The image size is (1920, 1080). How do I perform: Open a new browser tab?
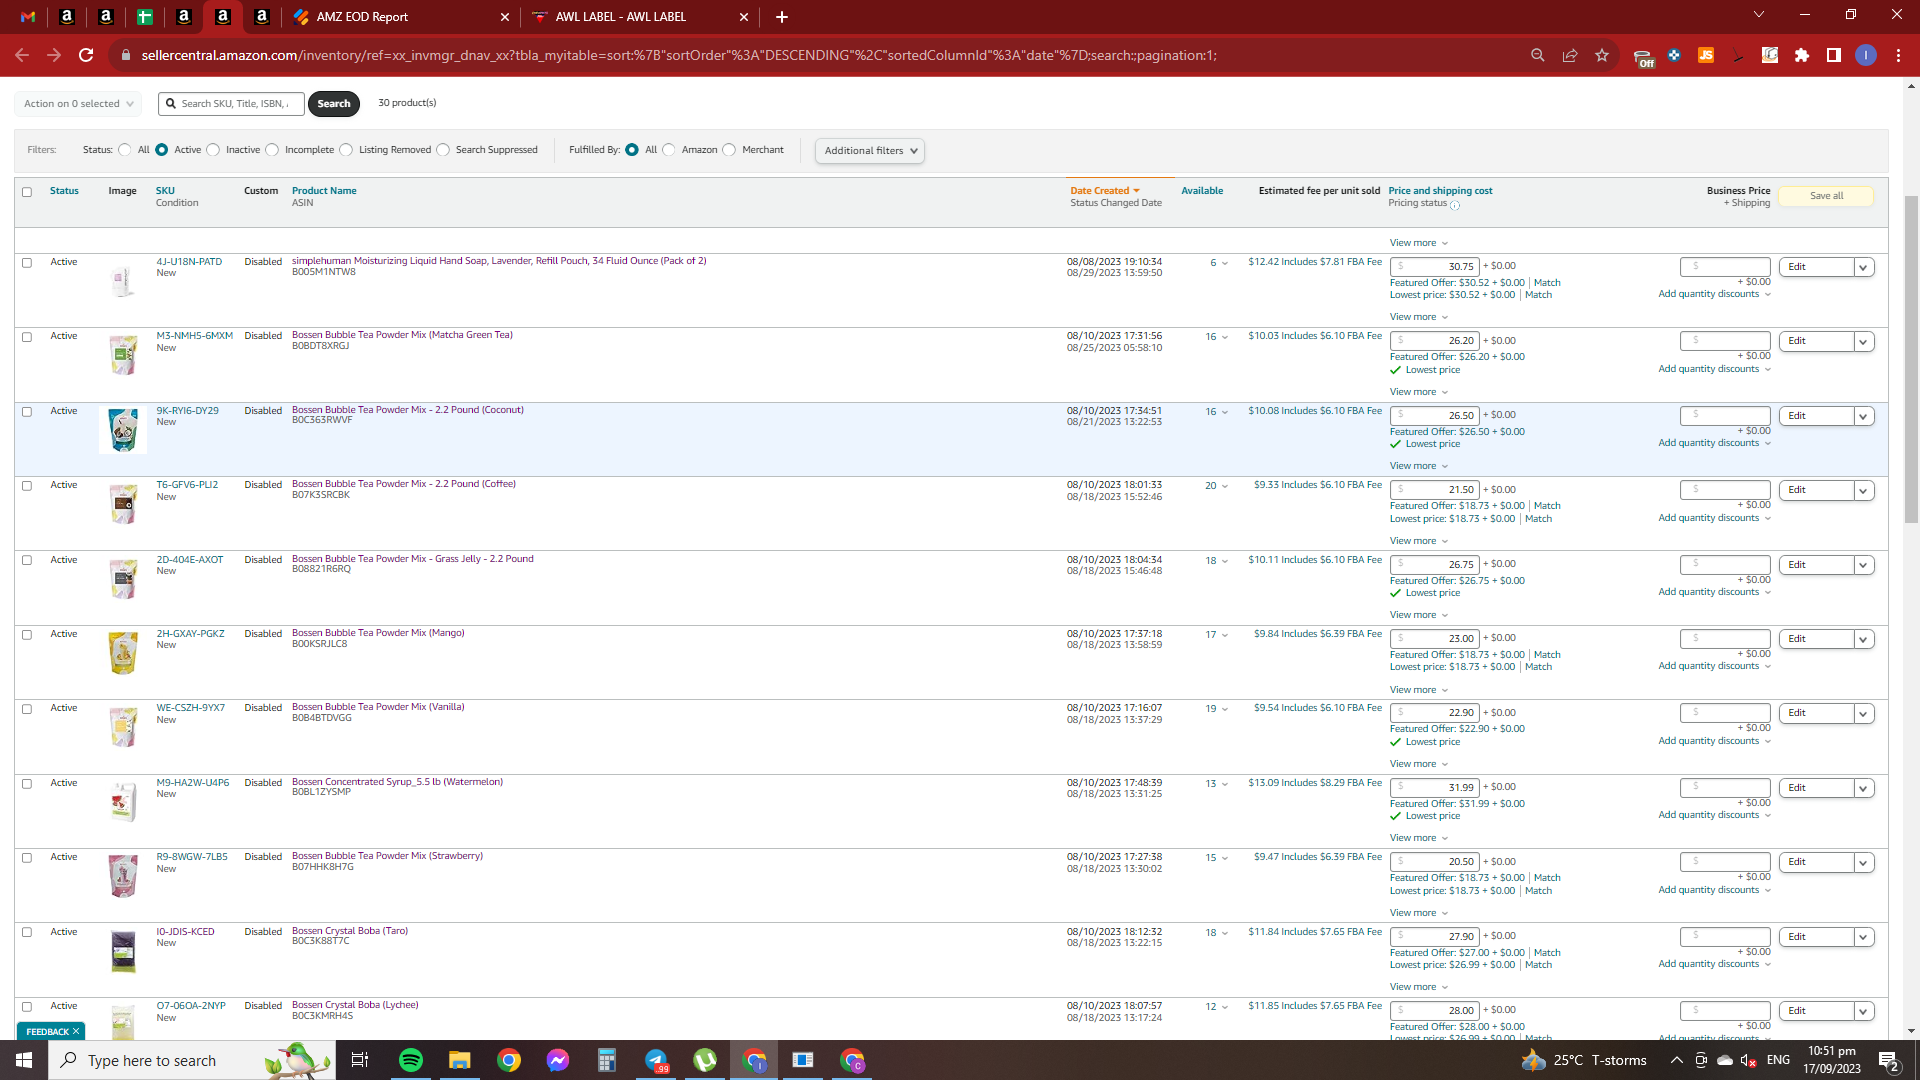pos(782,17)
